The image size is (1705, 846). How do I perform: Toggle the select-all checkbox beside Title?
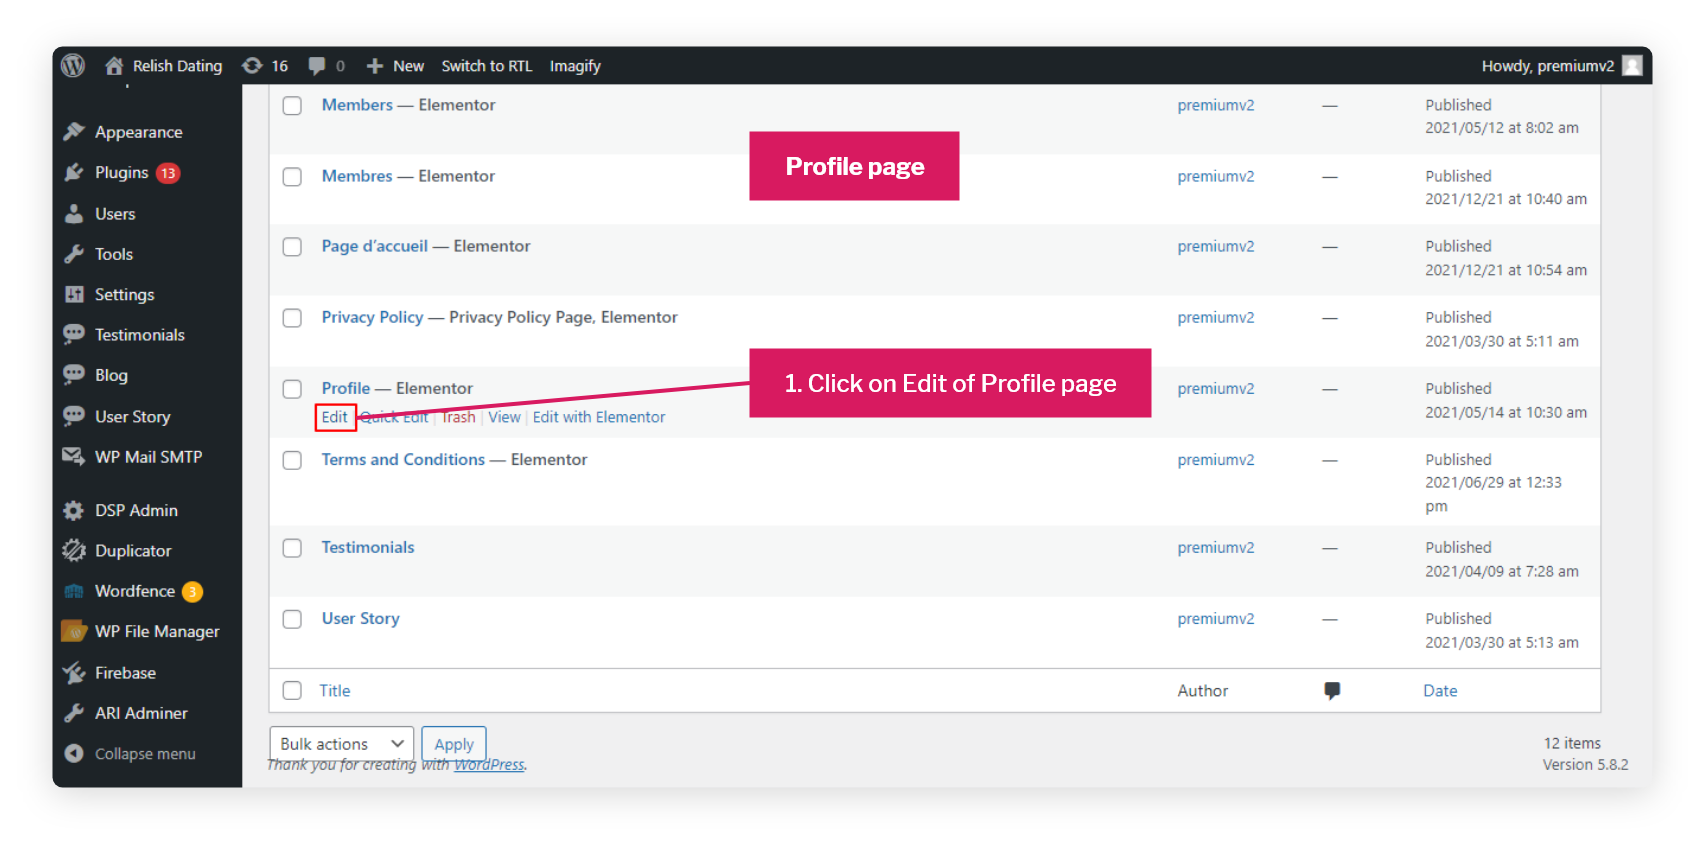292,690
